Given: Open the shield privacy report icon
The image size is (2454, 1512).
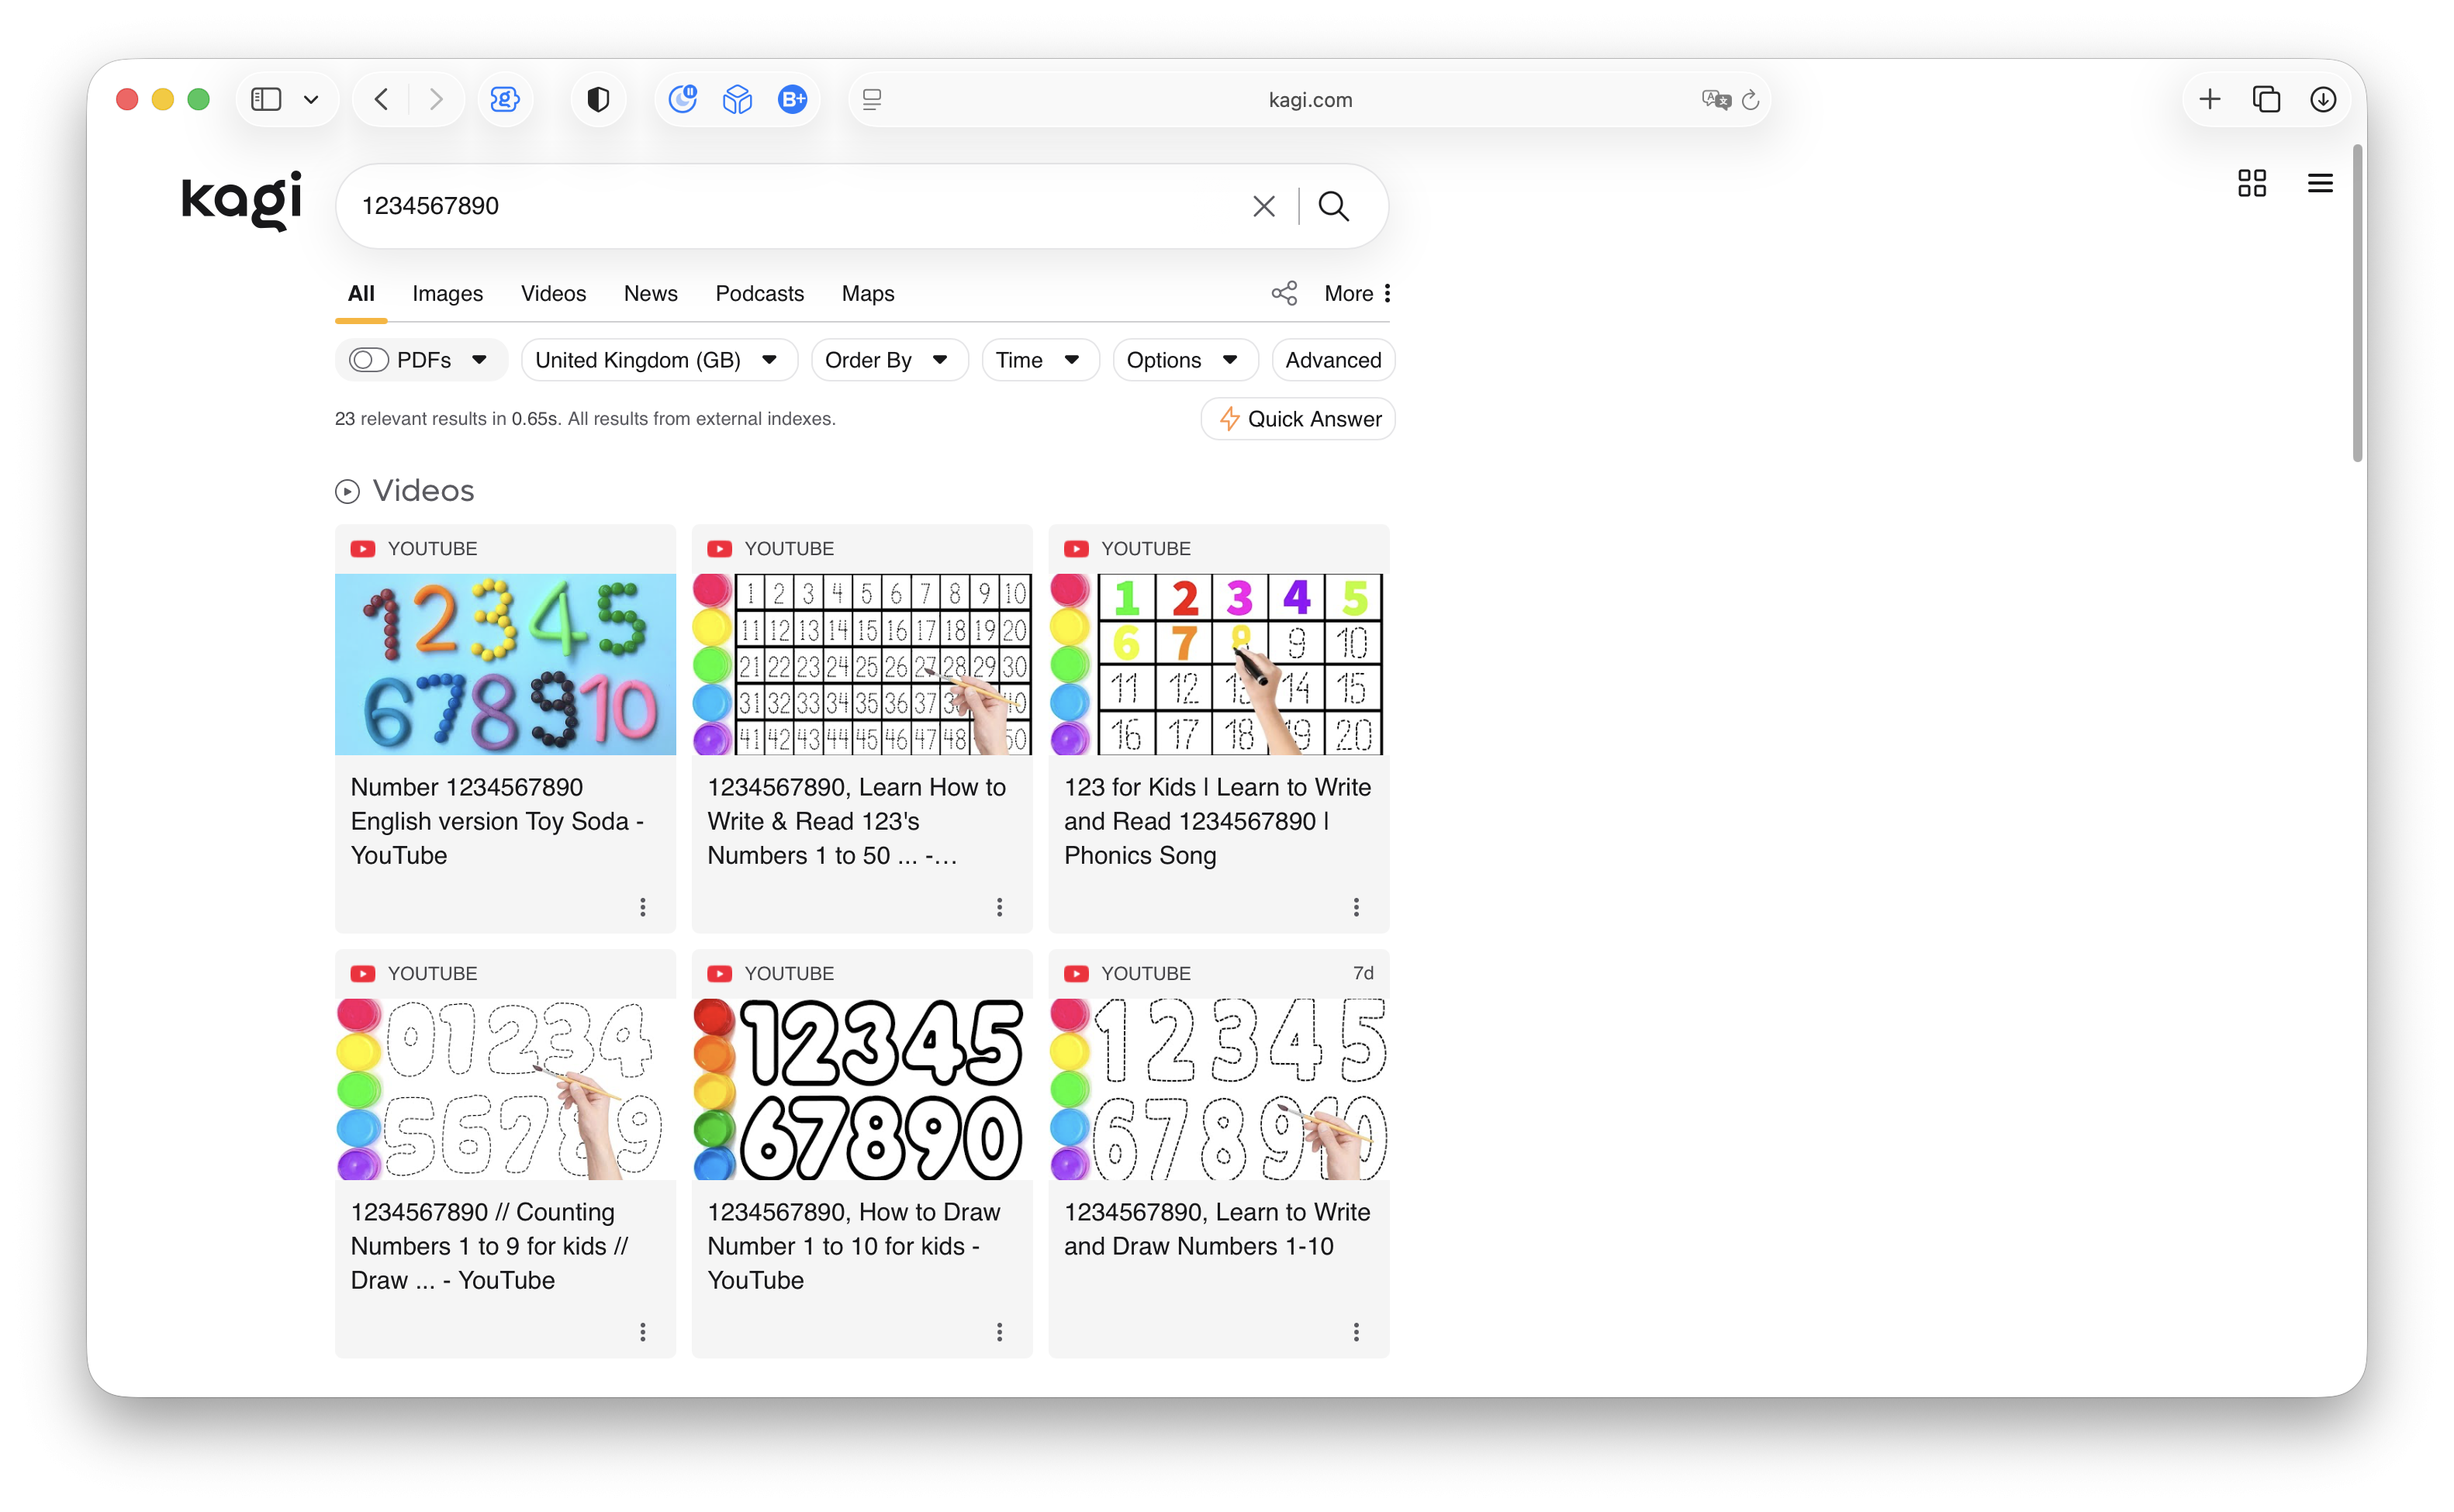Looking at the screenshot, I should pyautogui.click(x=598, y=99).
